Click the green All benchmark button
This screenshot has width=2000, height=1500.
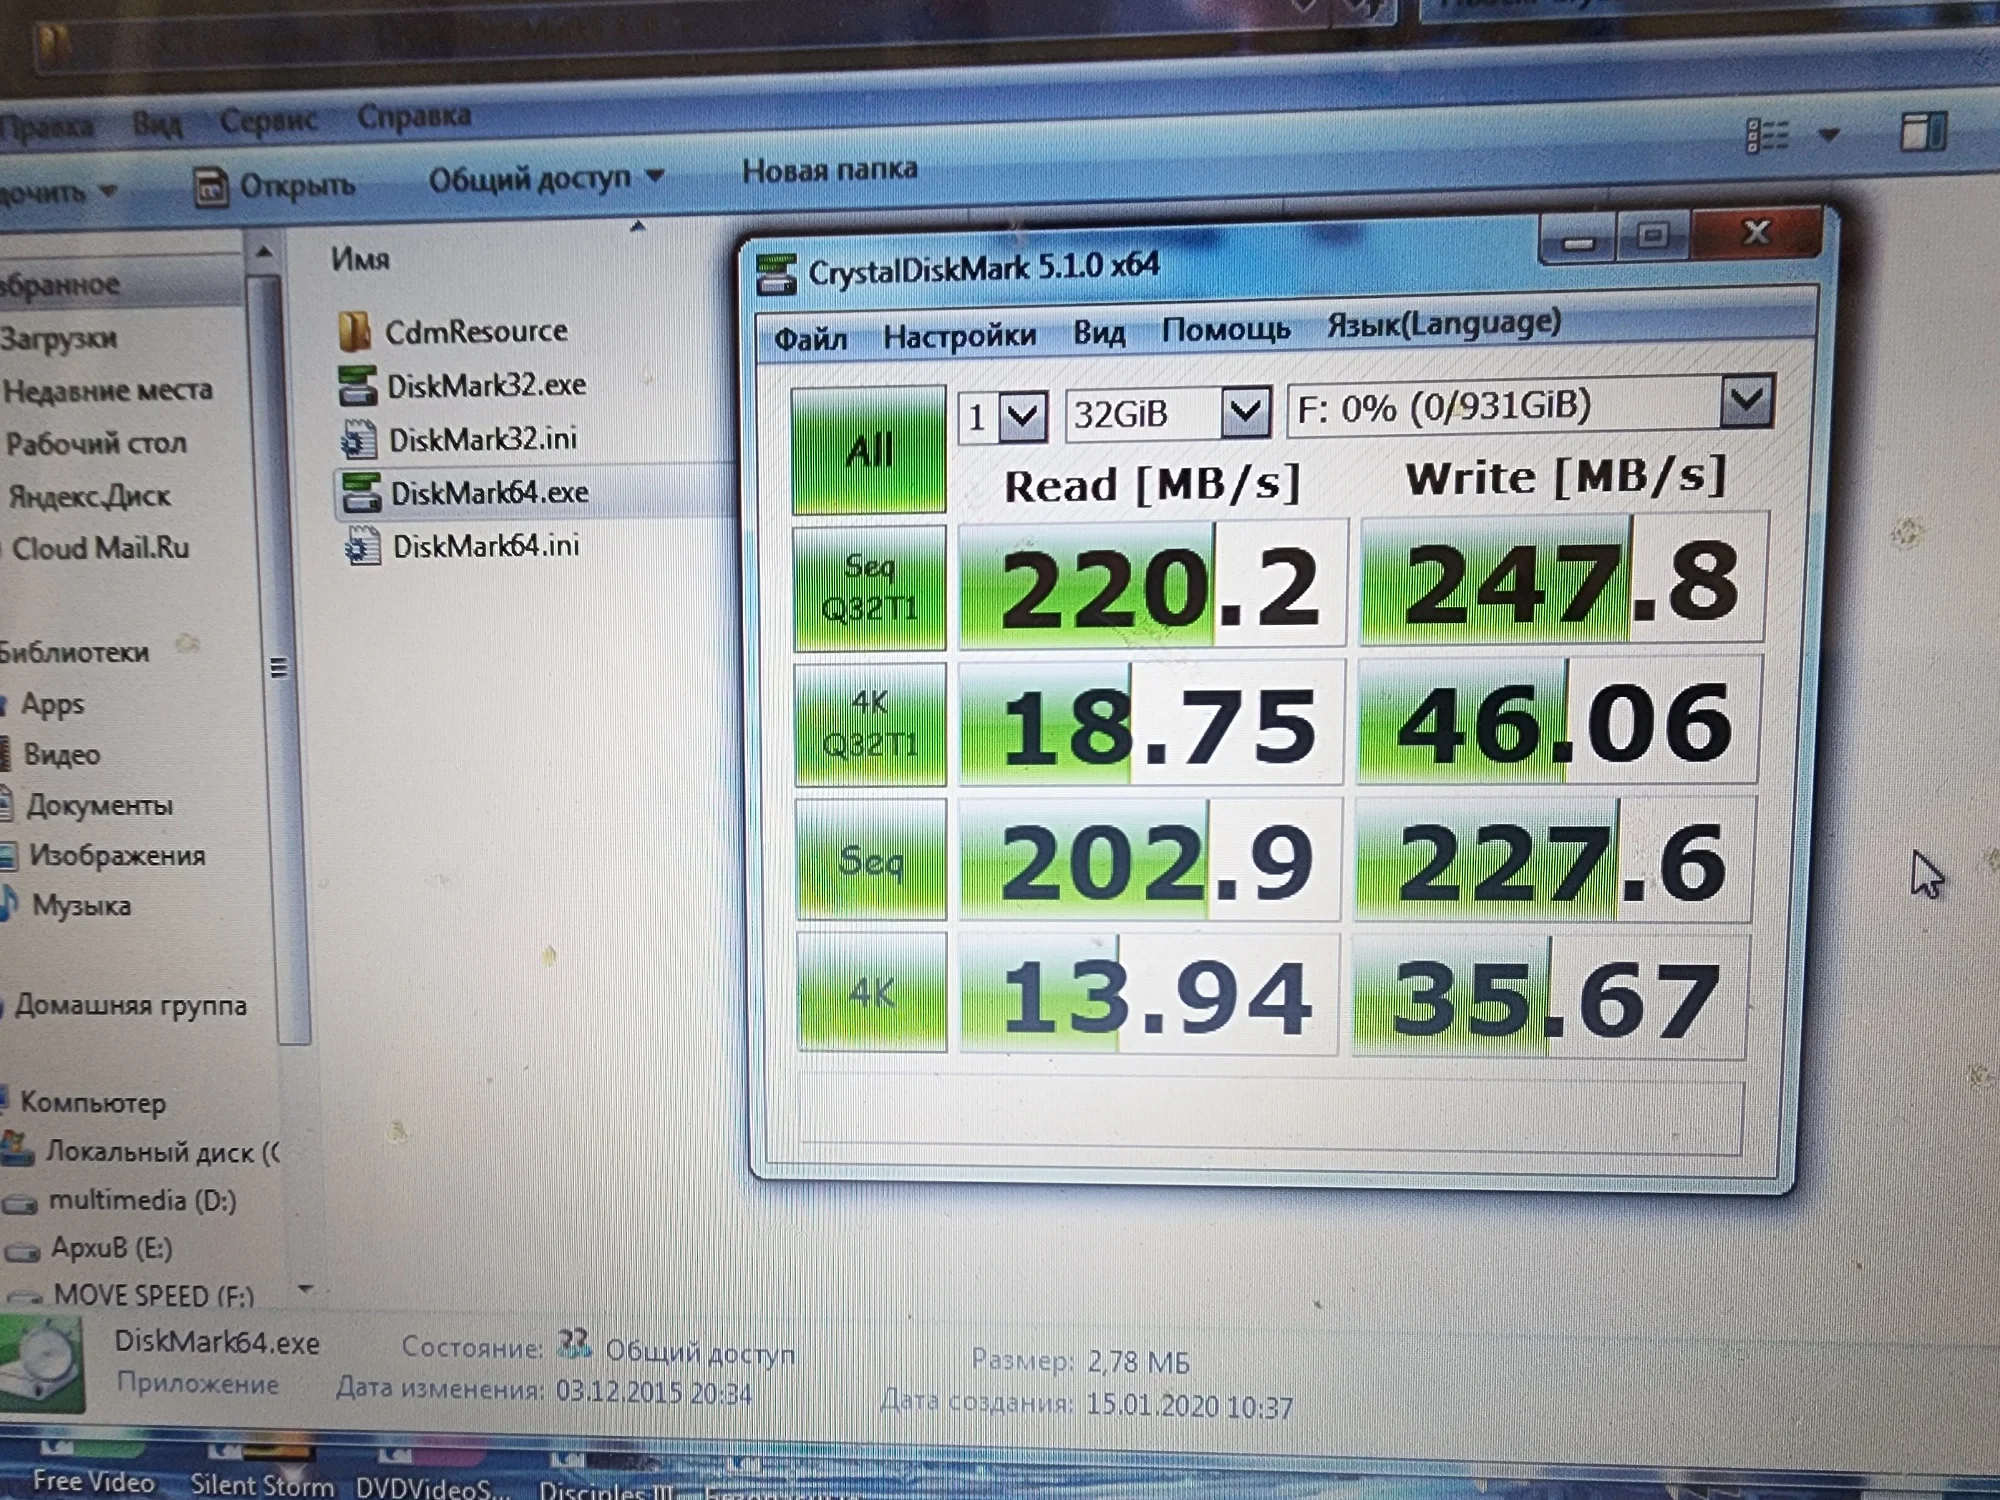point(868,450)
